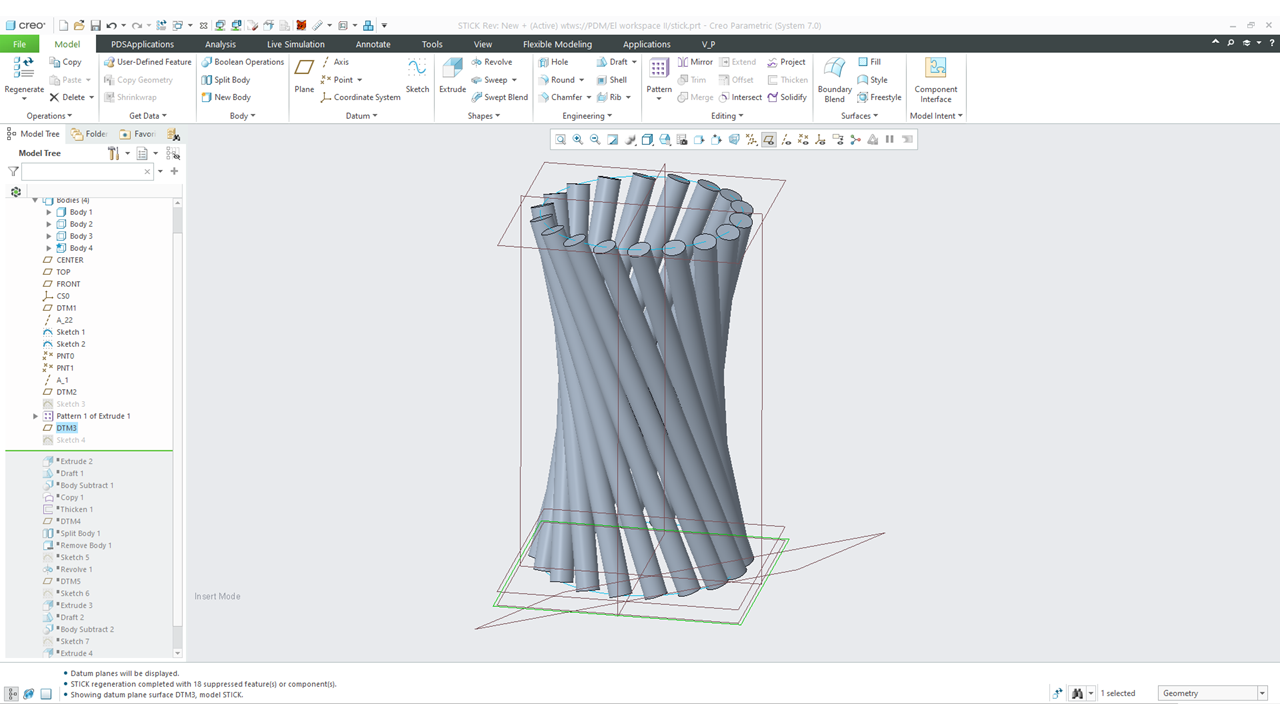
Task: Click Zoom In in graphics toolbar
Action: [578, 140]
